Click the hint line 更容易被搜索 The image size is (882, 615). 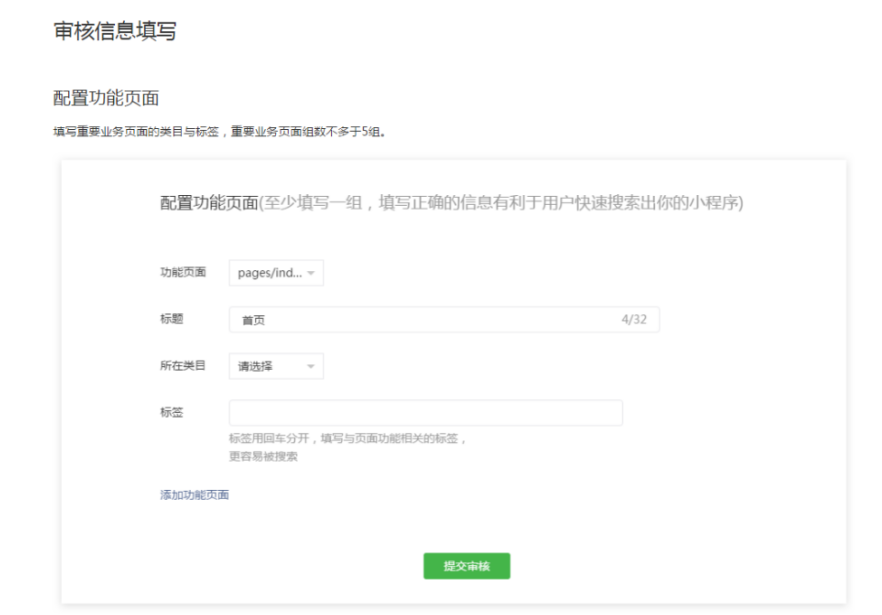(x=263, y=456)
